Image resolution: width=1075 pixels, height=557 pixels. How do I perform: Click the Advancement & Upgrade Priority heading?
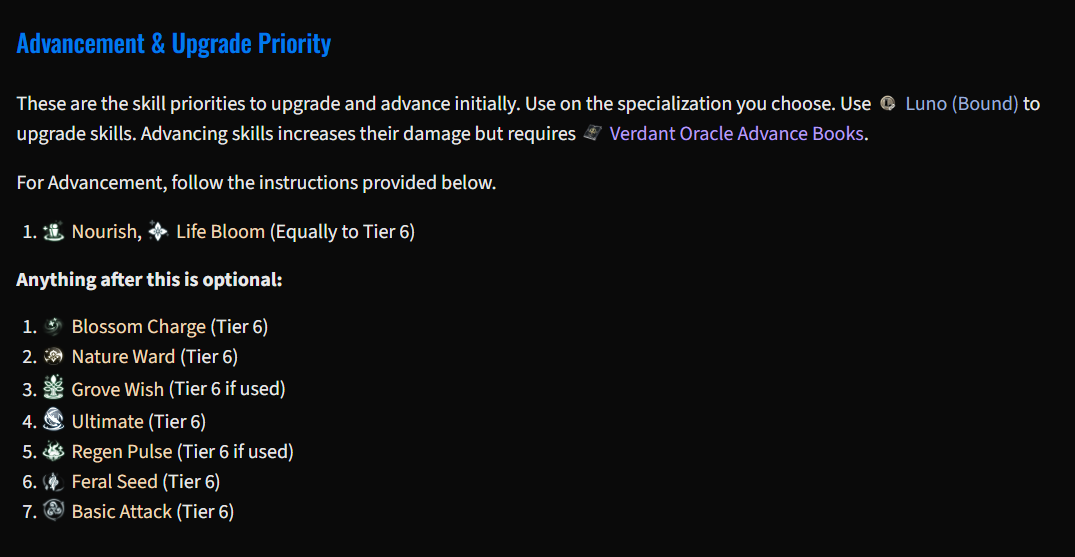[x=173, y=44]
